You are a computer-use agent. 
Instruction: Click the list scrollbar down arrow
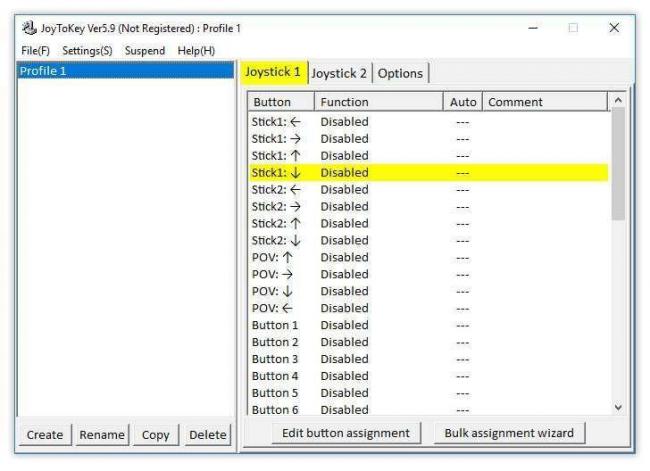tap(618, 408)
